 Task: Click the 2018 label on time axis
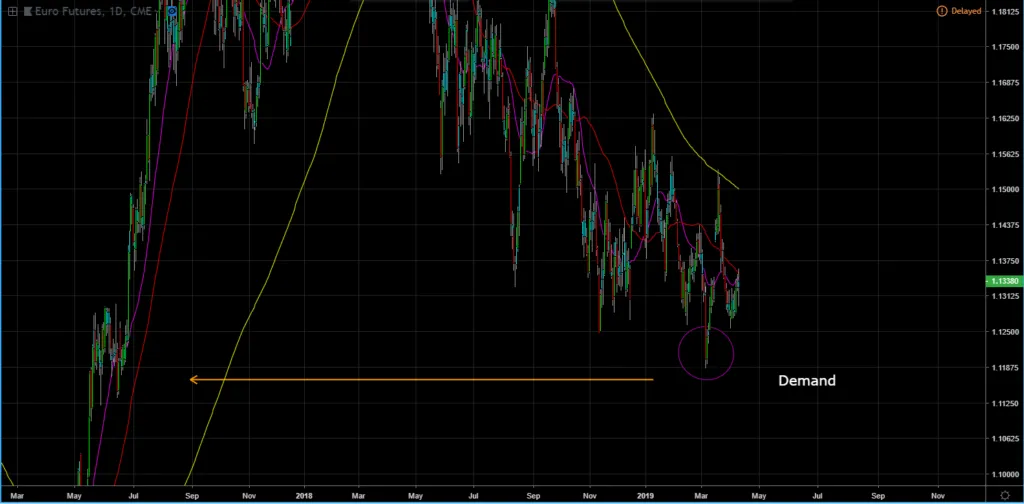[x=304, y=496]
